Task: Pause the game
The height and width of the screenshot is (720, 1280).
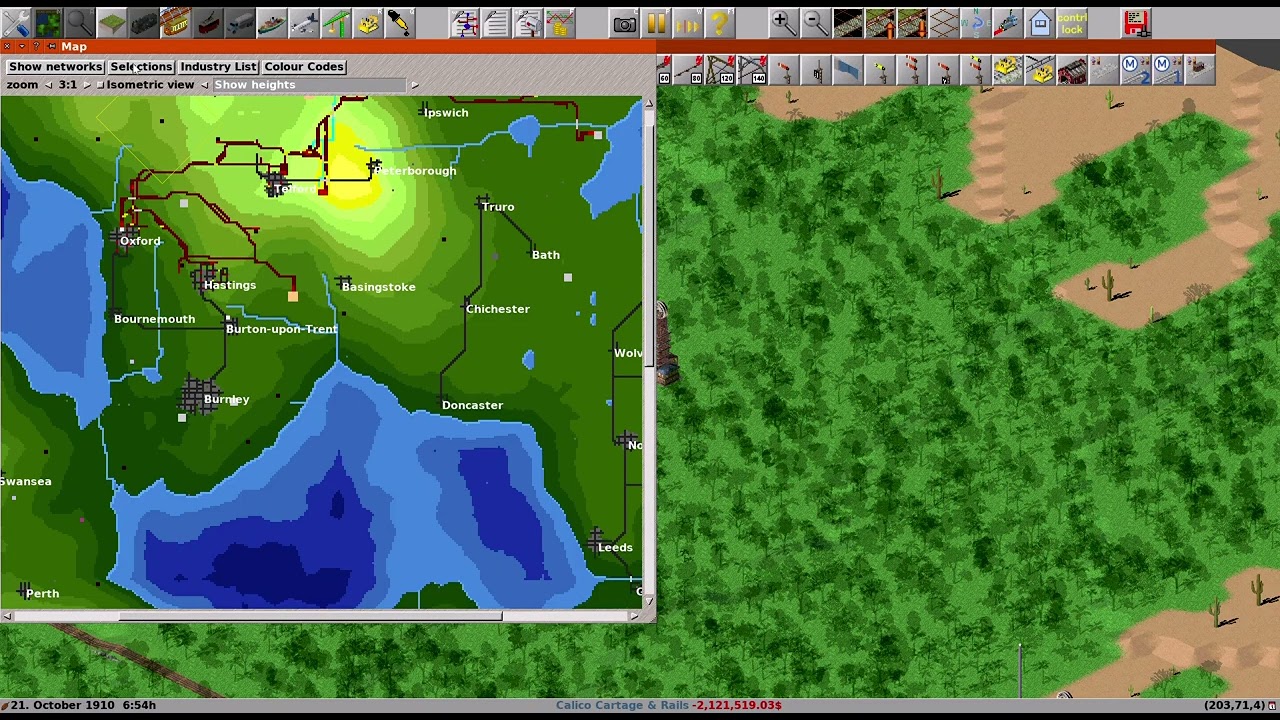Action: (x=656, y=22)
